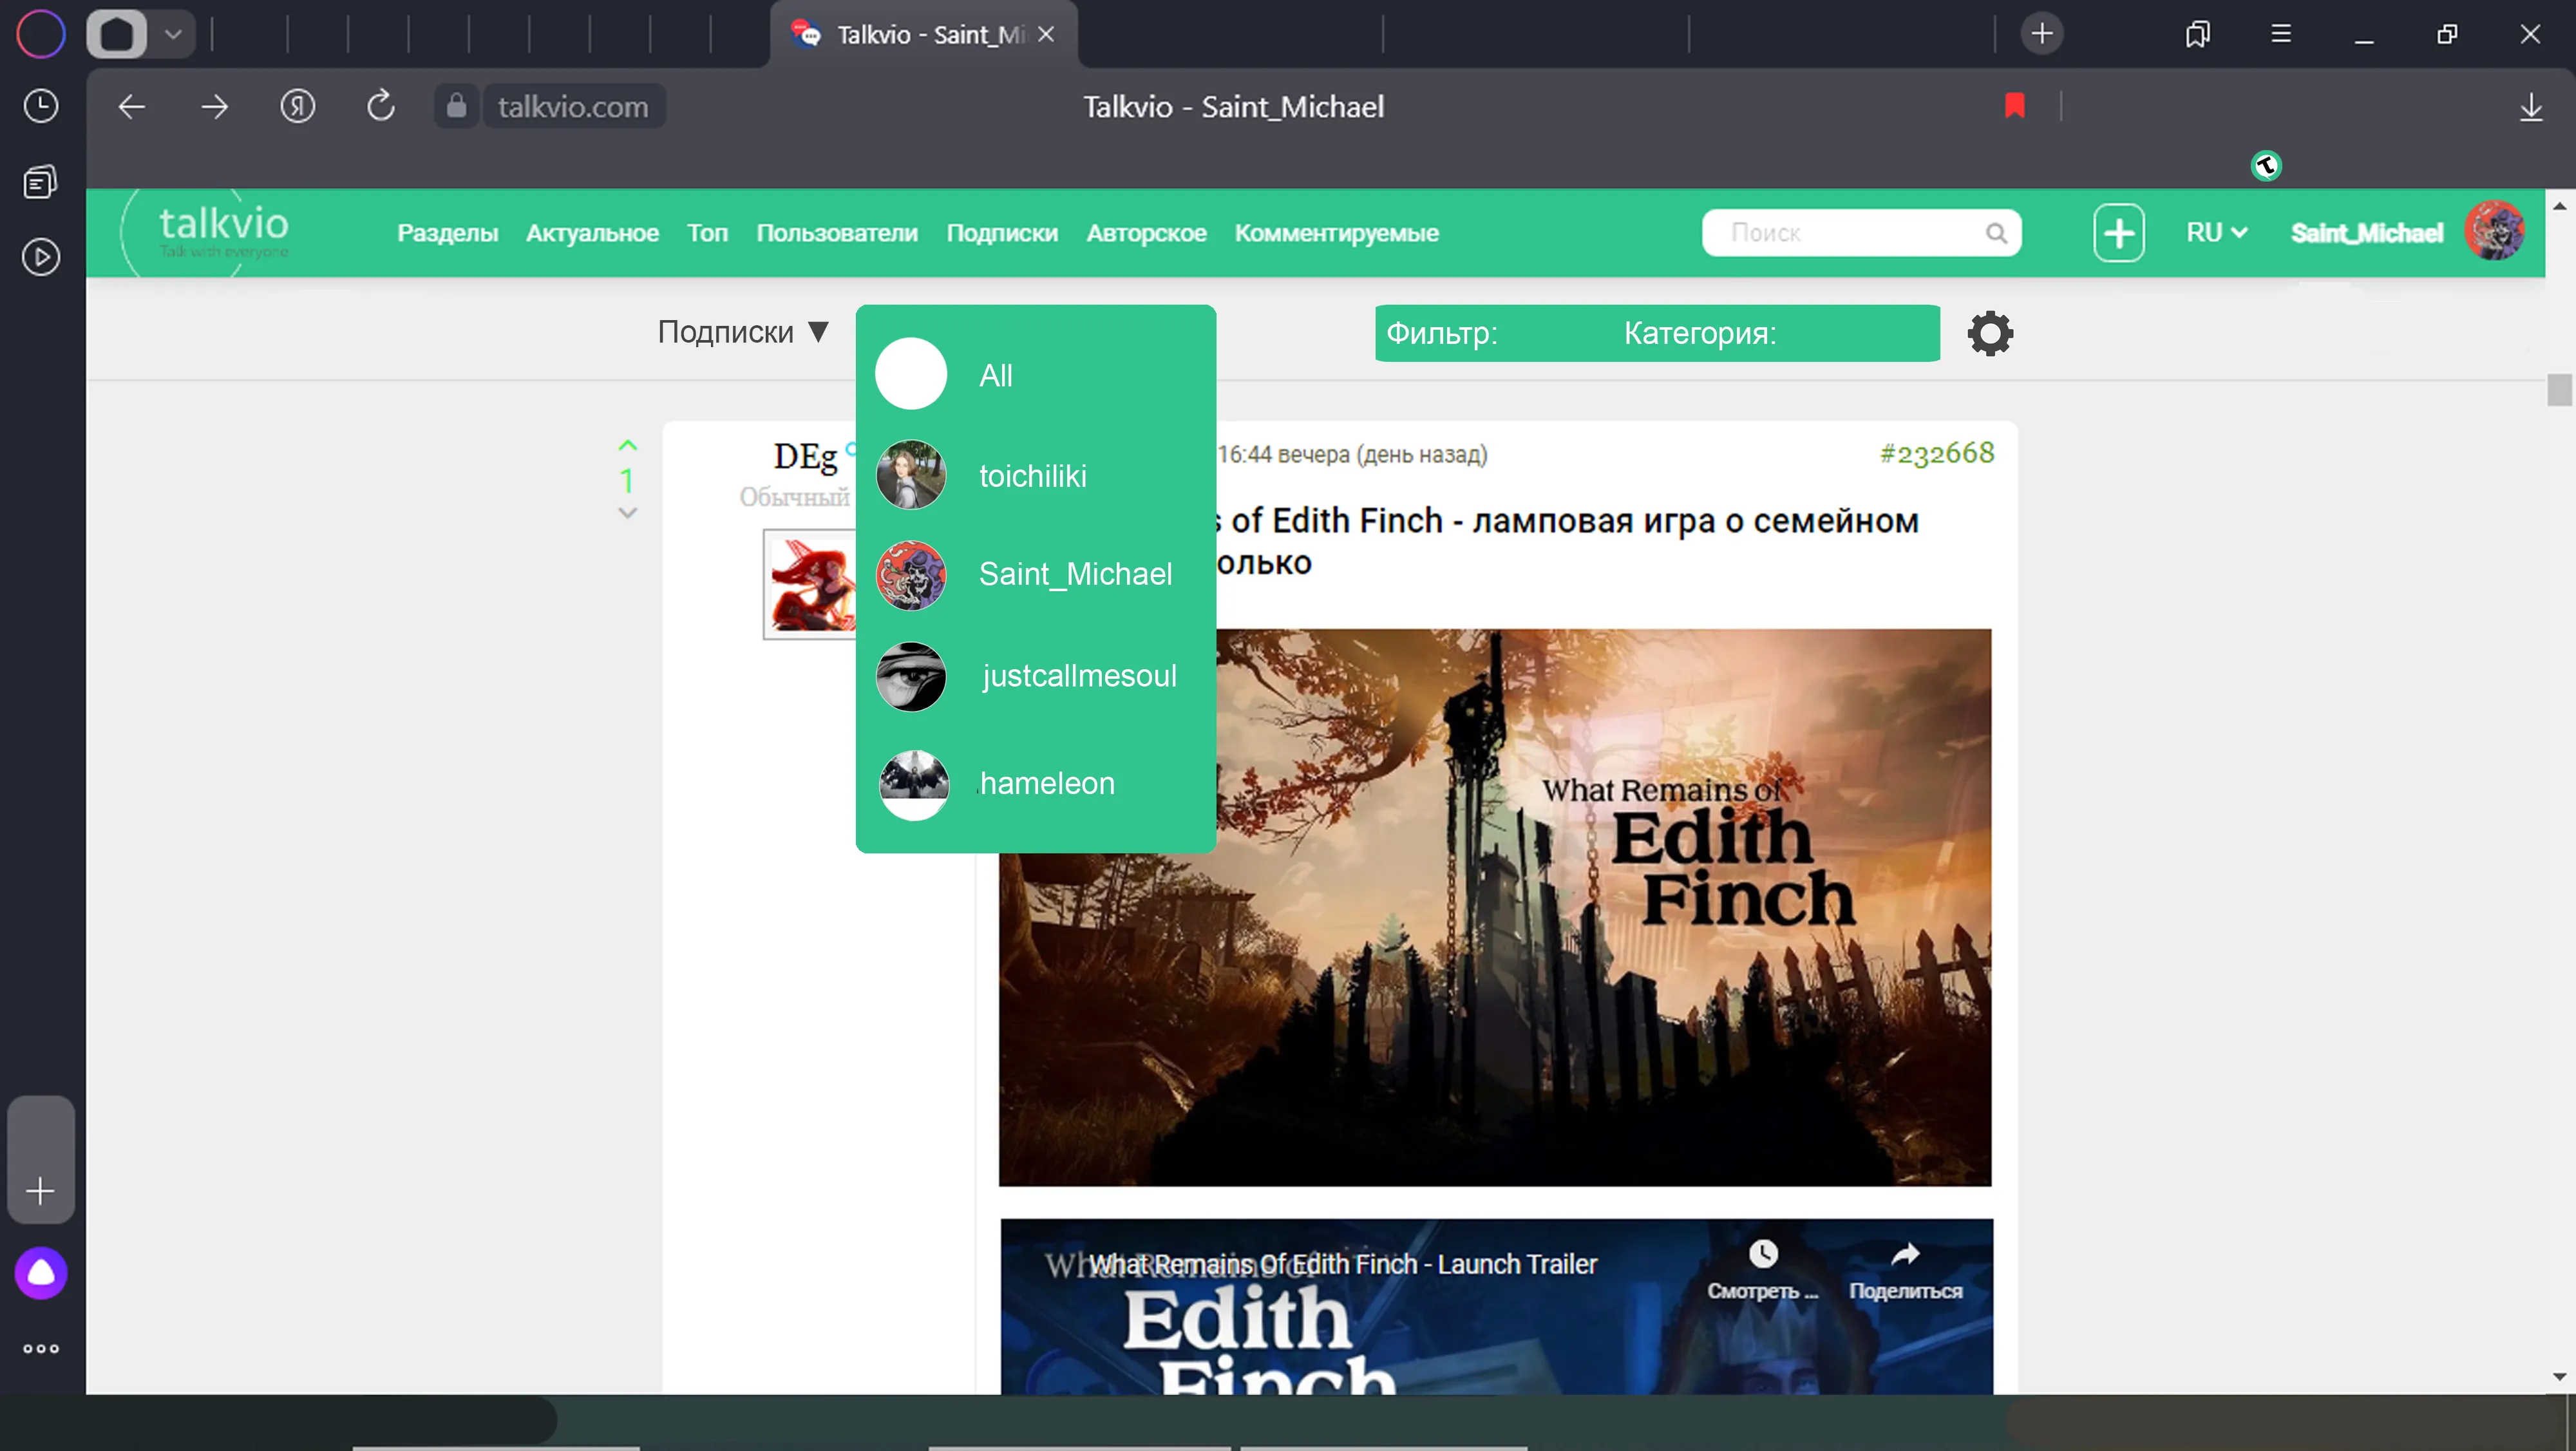Open Подписки navigation item

[1002, 233]
